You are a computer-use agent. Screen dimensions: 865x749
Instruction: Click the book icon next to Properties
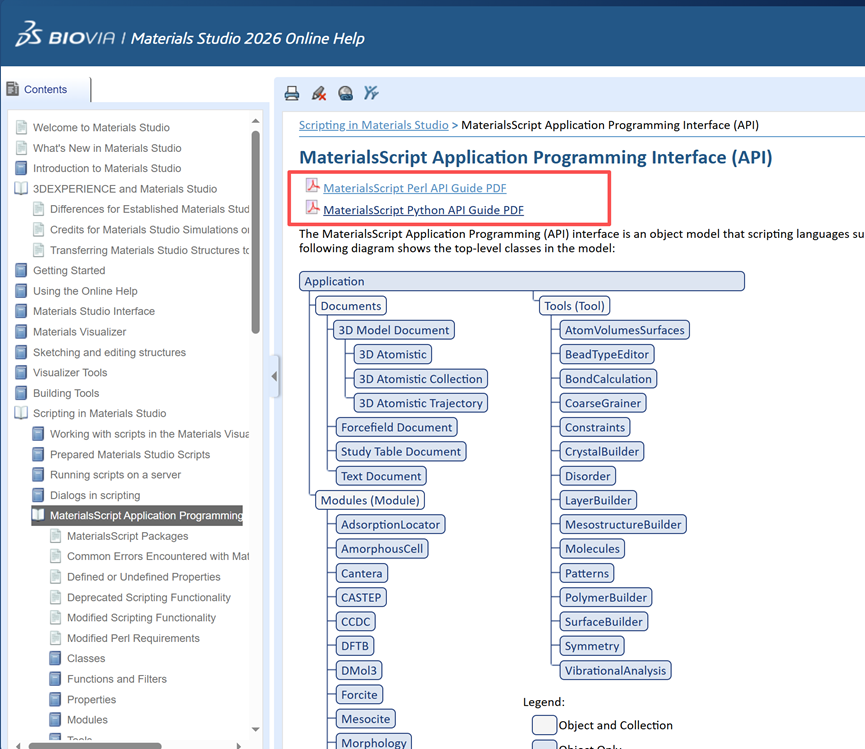pos(55,699)
